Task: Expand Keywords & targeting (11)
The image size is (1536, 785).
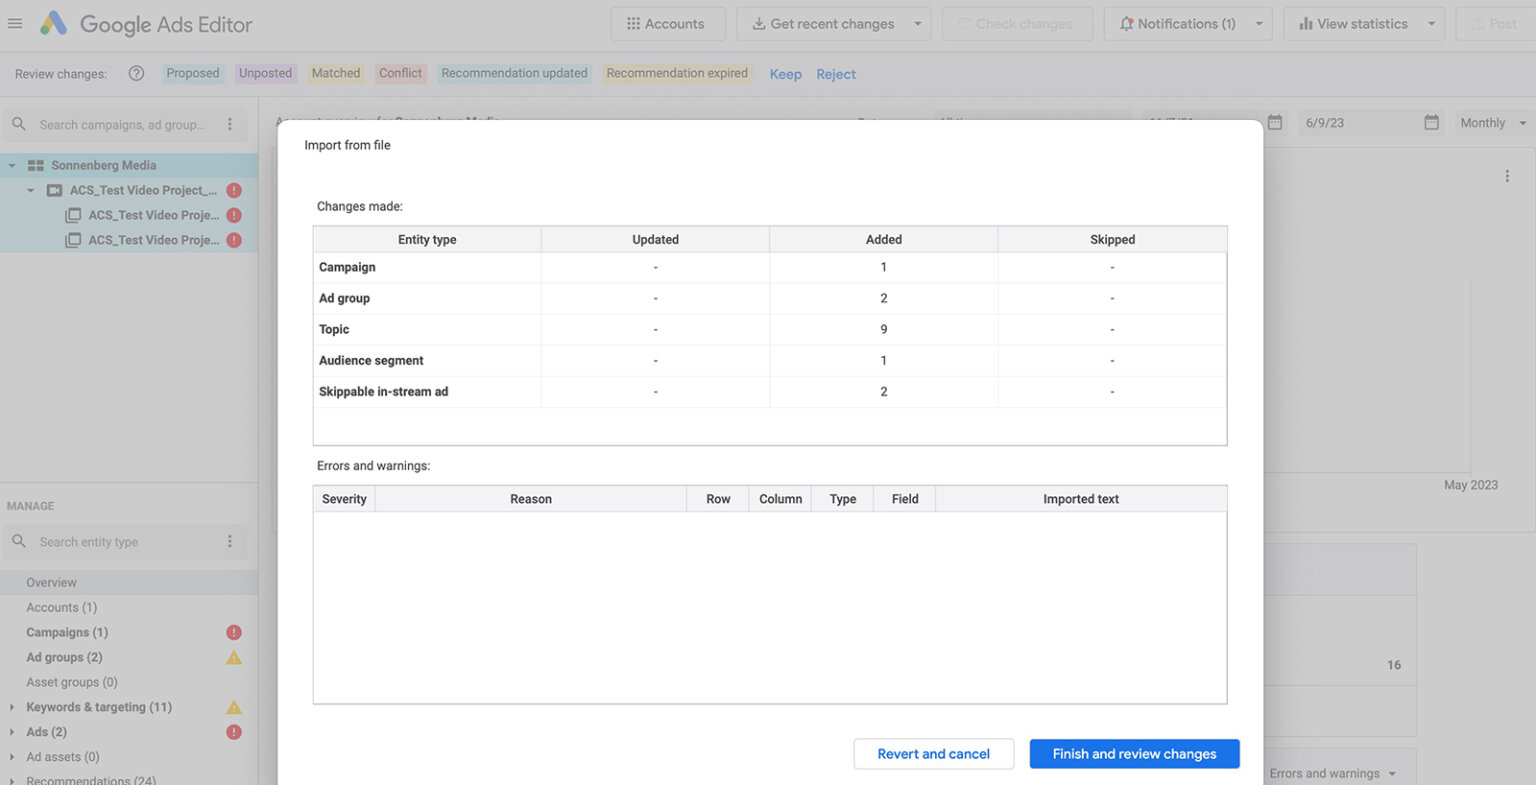Action: point(12,708)
